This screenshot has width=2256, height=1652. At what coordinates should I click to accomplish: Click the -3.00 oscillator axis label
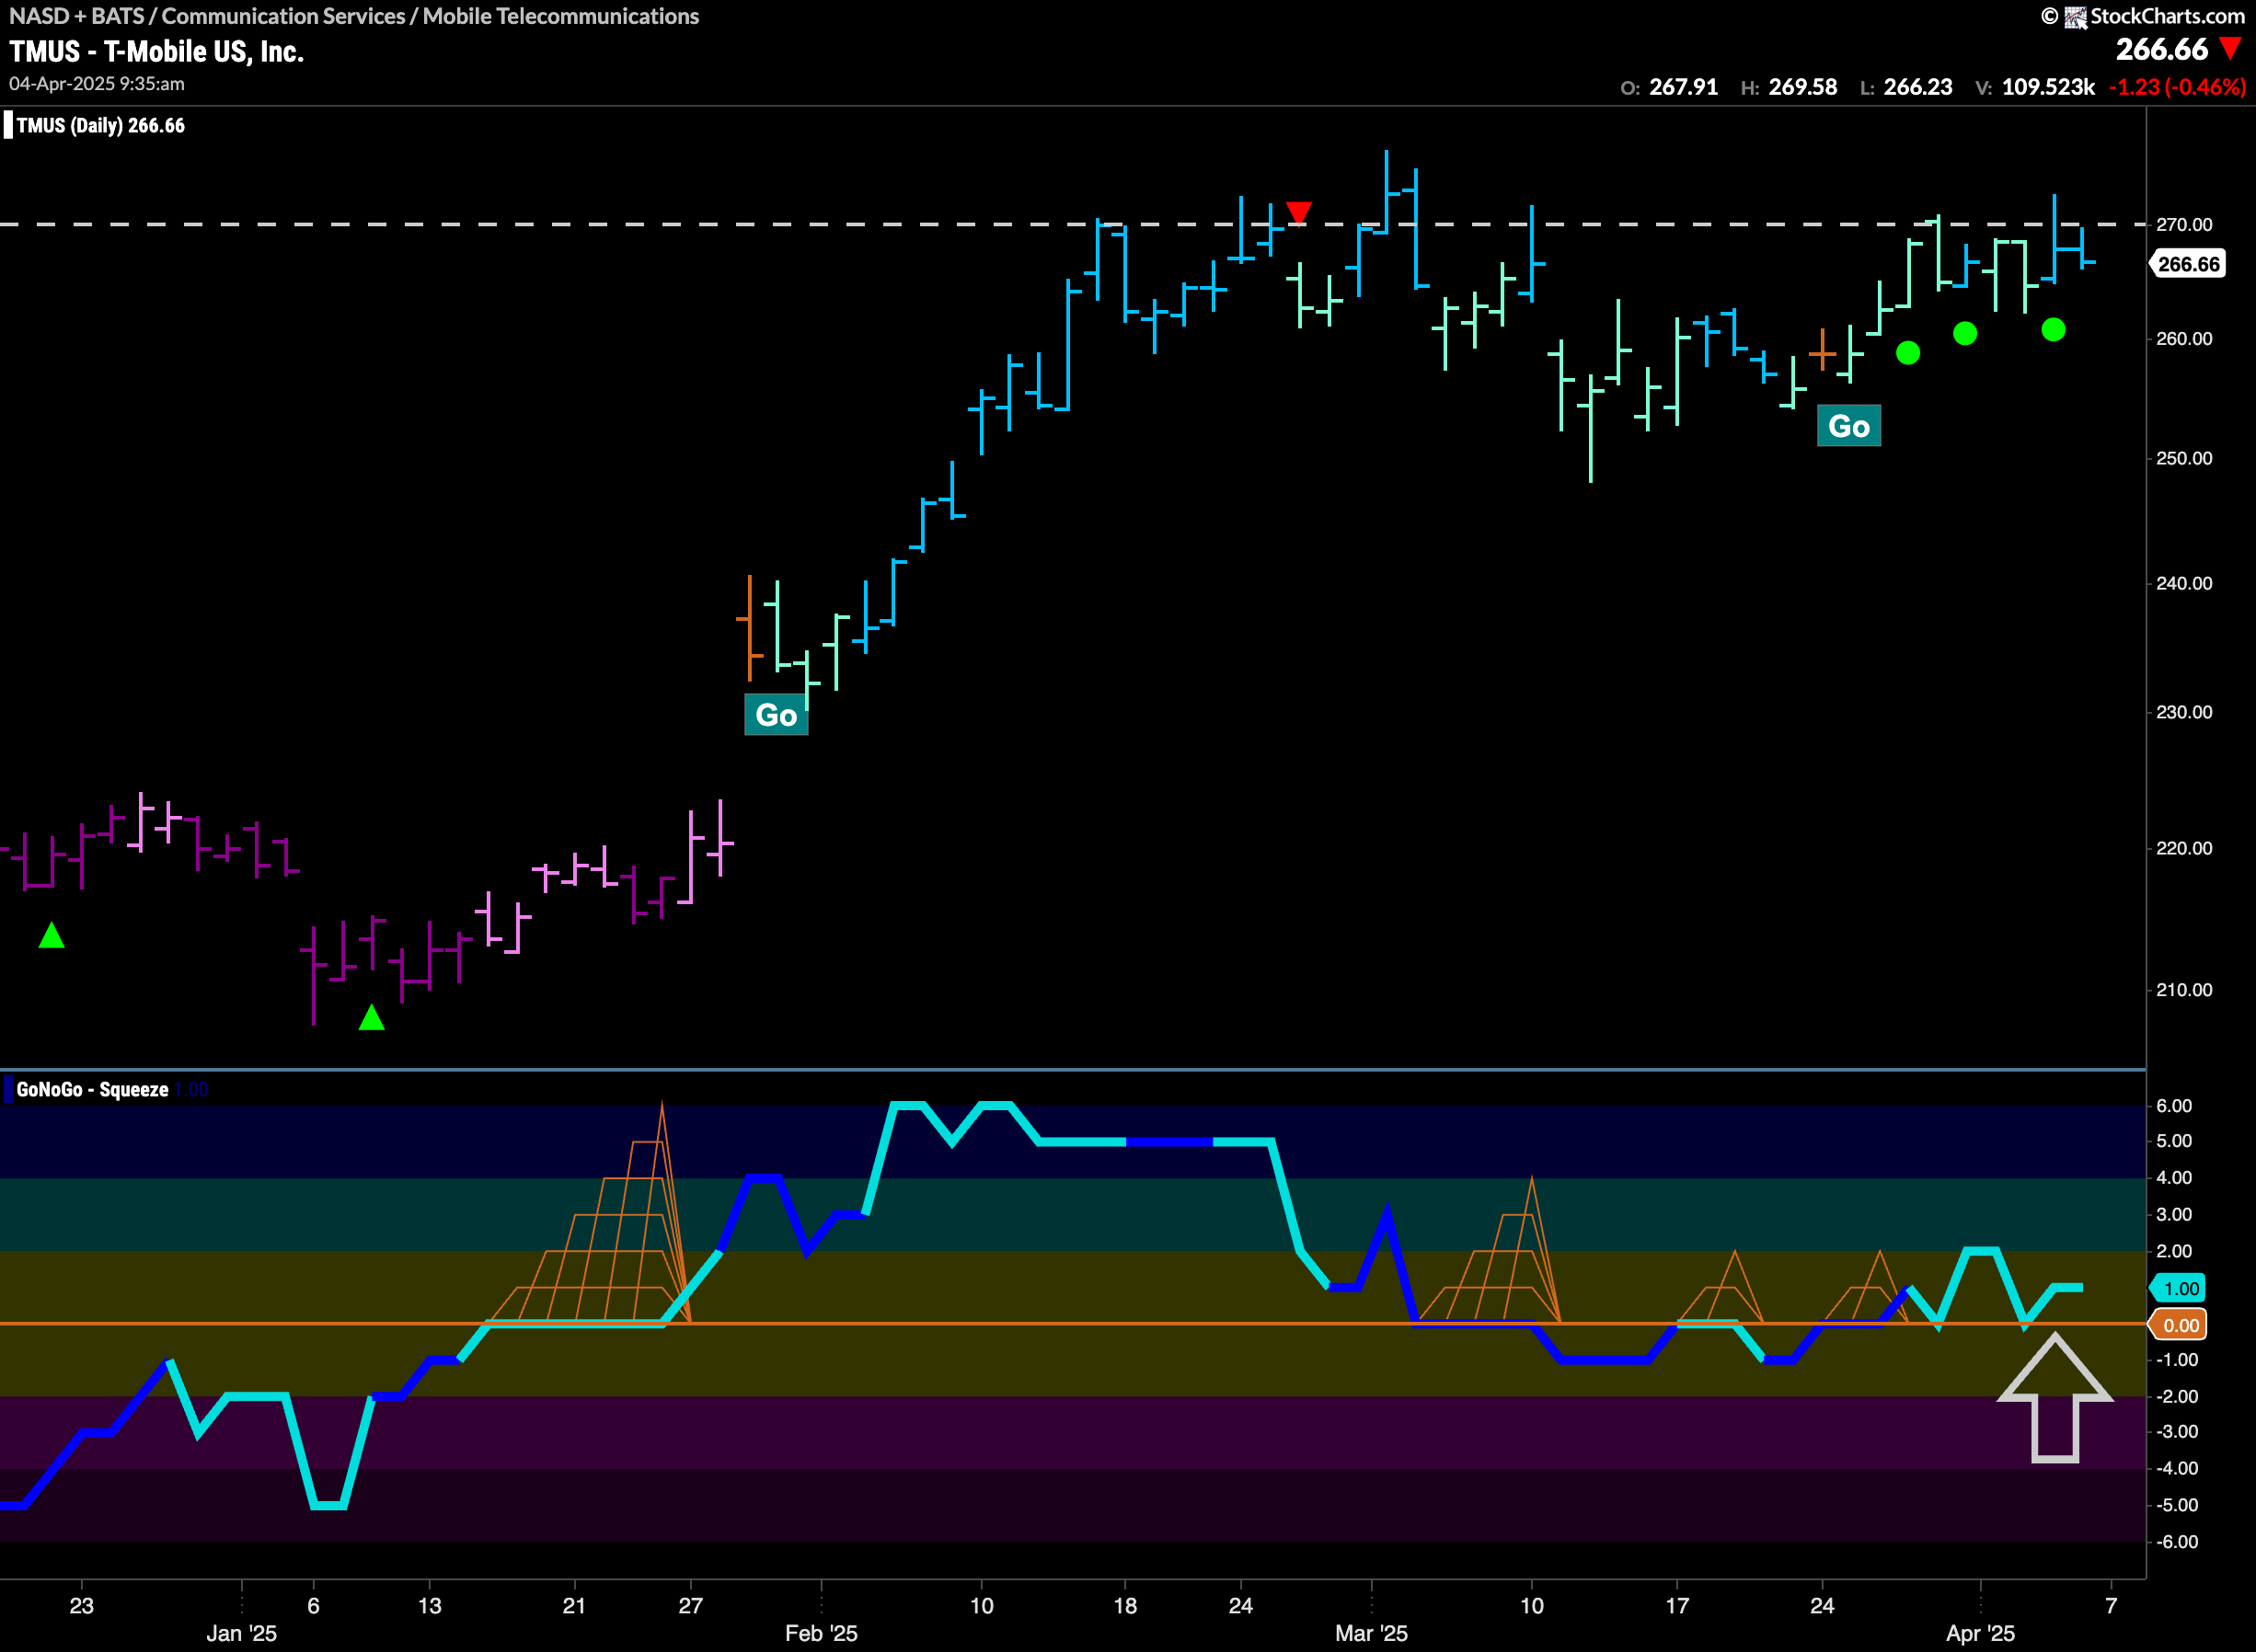click(2176, 1432)
